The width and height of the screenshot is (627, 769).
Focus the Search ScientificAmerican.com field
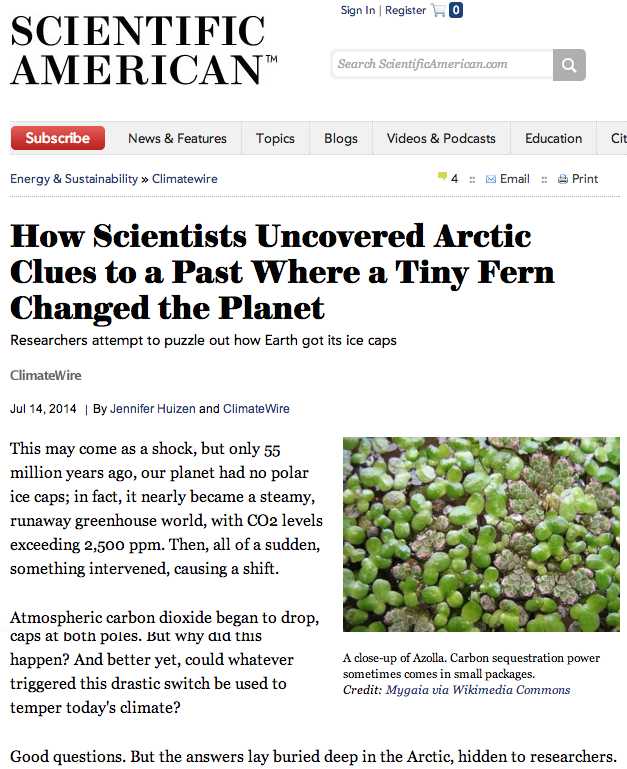(440, 65)
